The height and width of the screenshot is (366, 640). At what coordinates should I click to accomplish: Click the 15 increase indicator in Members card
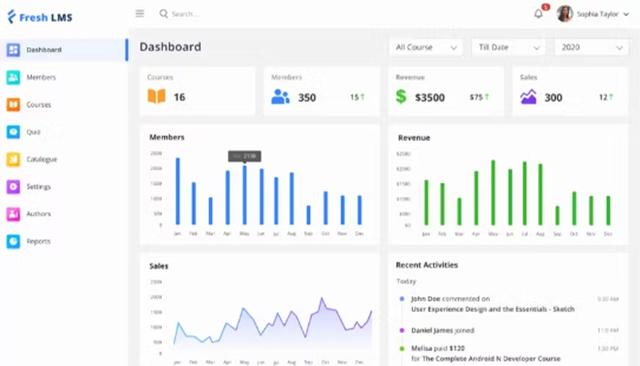click(x=357, y=97)
